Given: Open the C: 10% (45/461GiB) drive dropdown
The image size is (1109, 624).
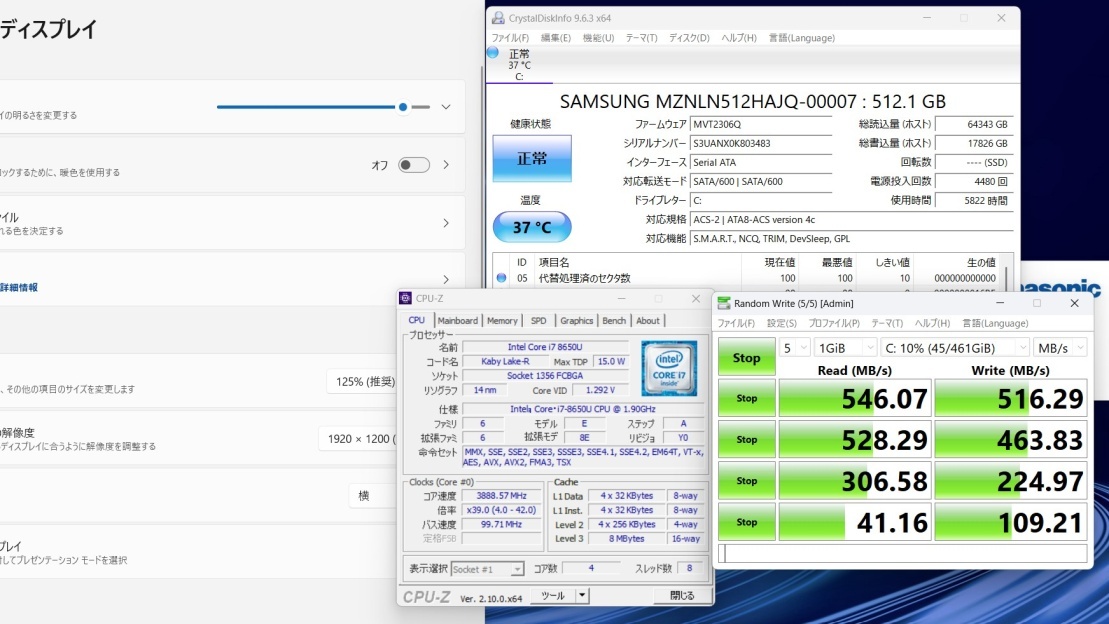Looking at the screenshot, I should coord(955,347).
